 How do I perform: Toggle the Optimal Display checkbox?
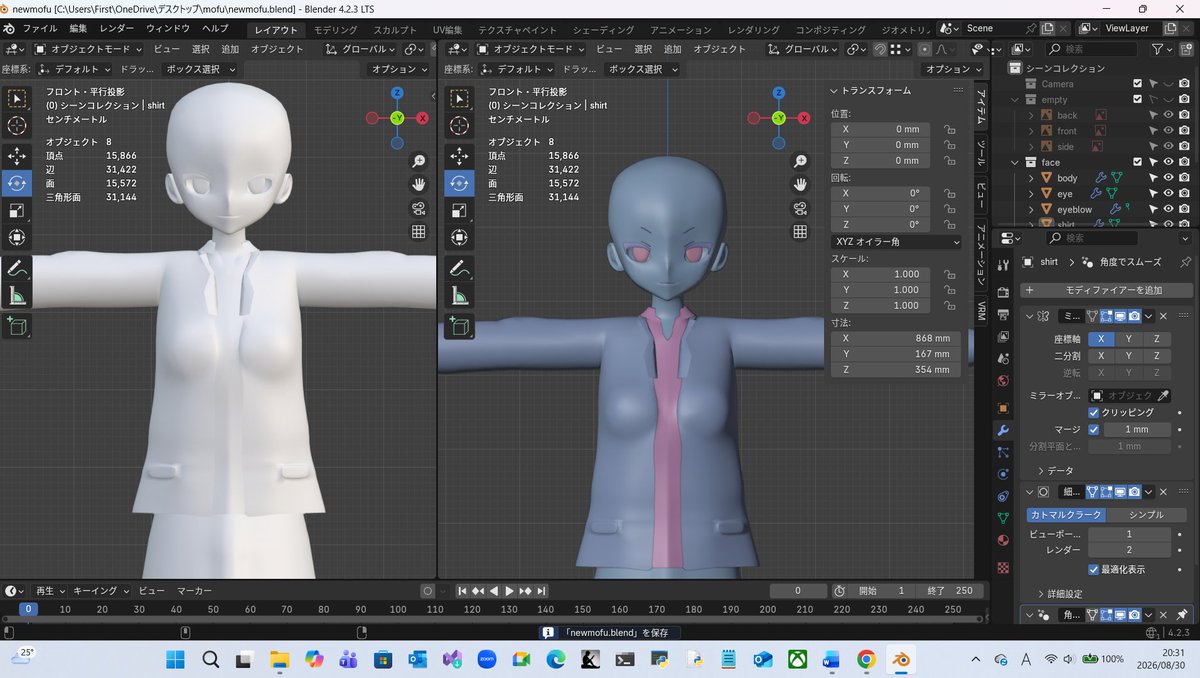pyautogui.click(x=1094, y=569)
